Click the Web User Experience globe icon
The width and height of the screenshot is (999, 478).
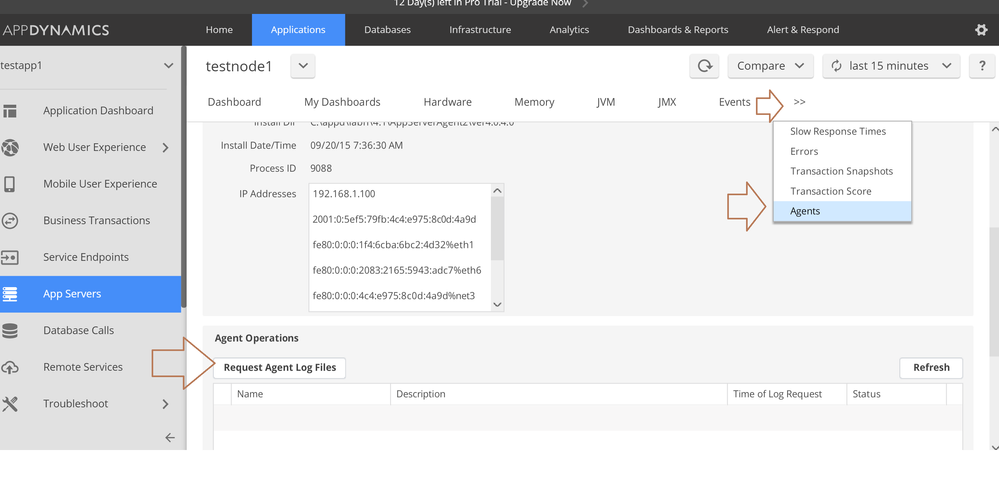click(x=10, y=147)
